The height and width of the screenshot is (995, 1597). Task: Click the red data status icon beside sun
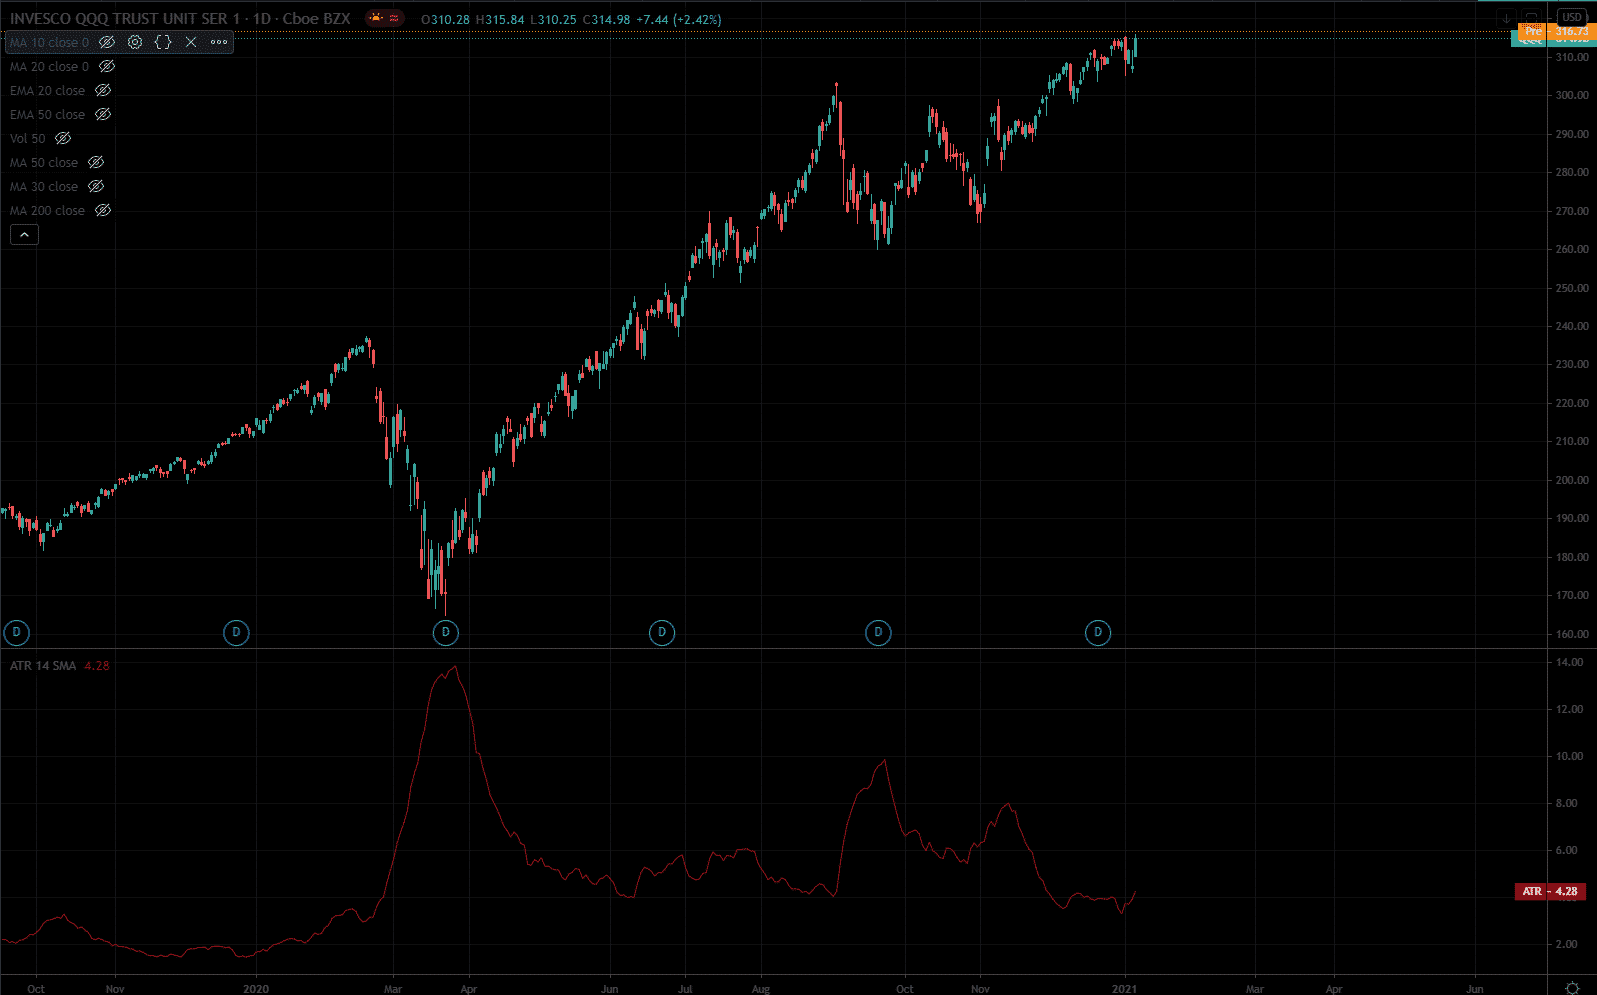(x=394, y=18)
